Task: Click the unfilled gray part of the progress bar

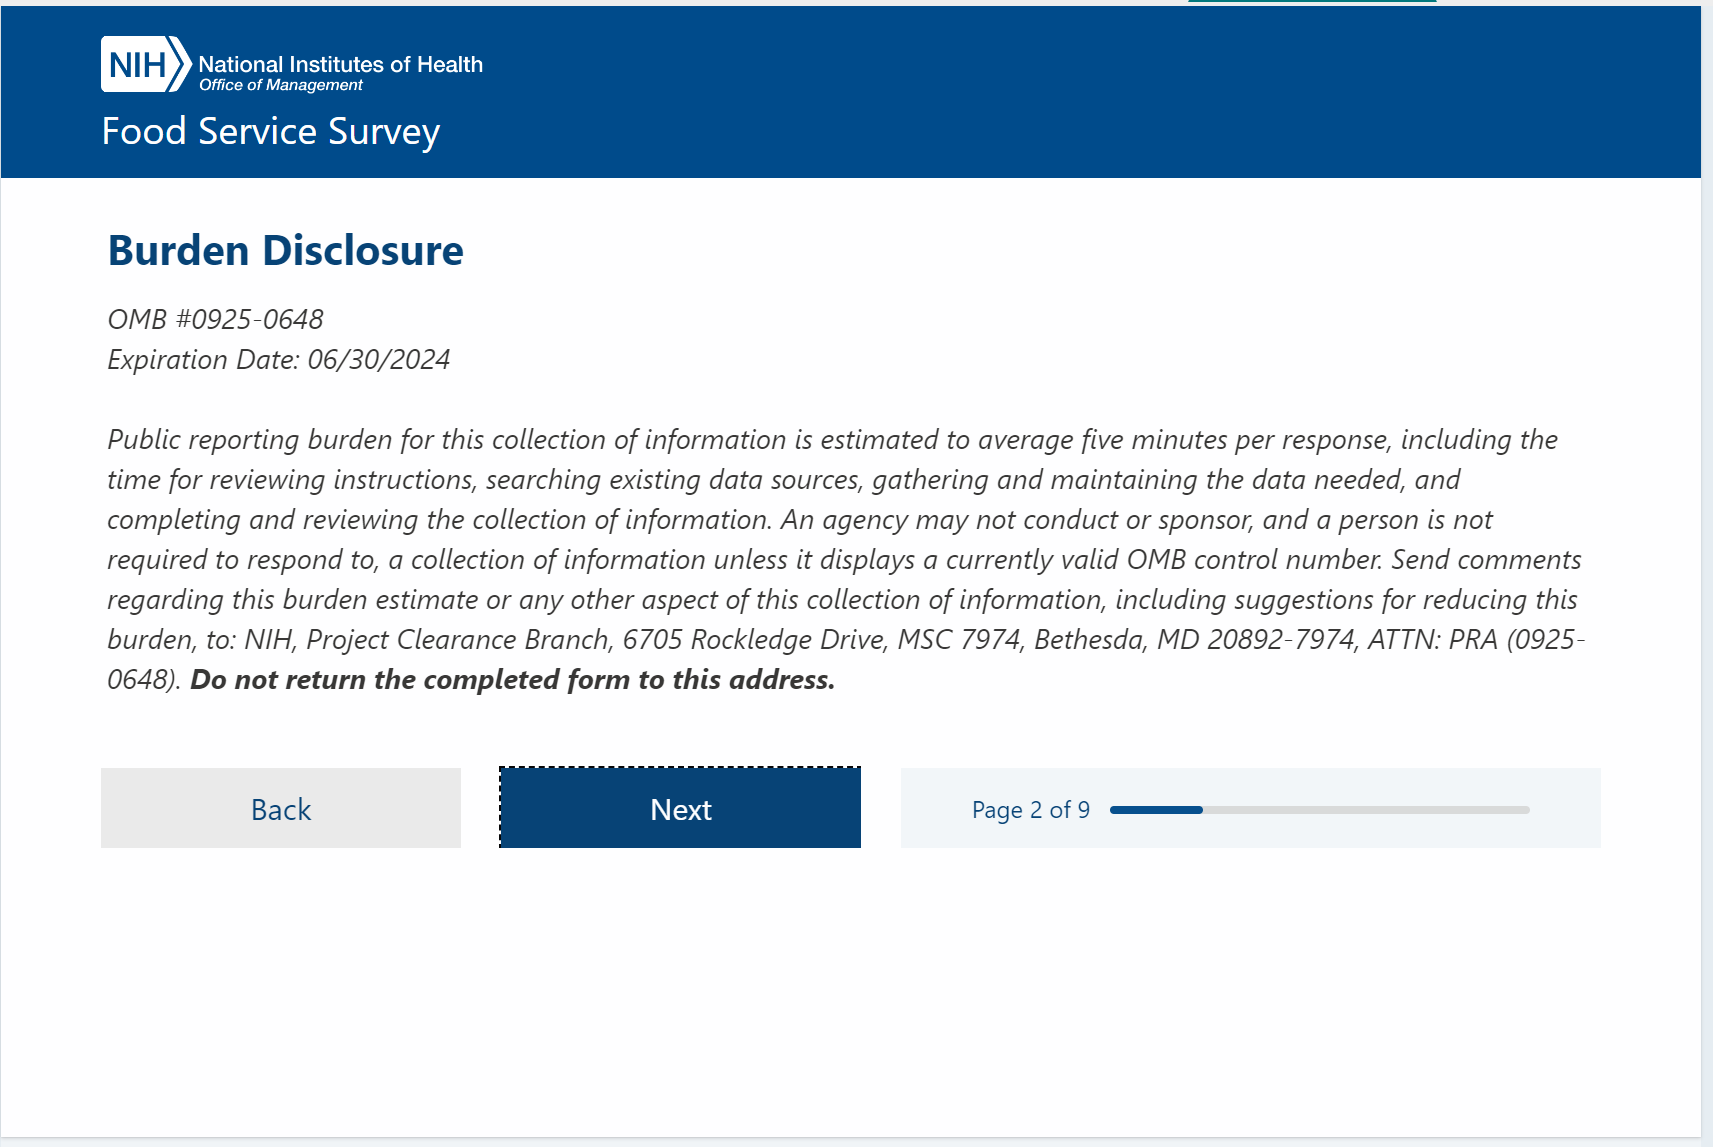Action: pyautogui.click(x=1366, y=810)
